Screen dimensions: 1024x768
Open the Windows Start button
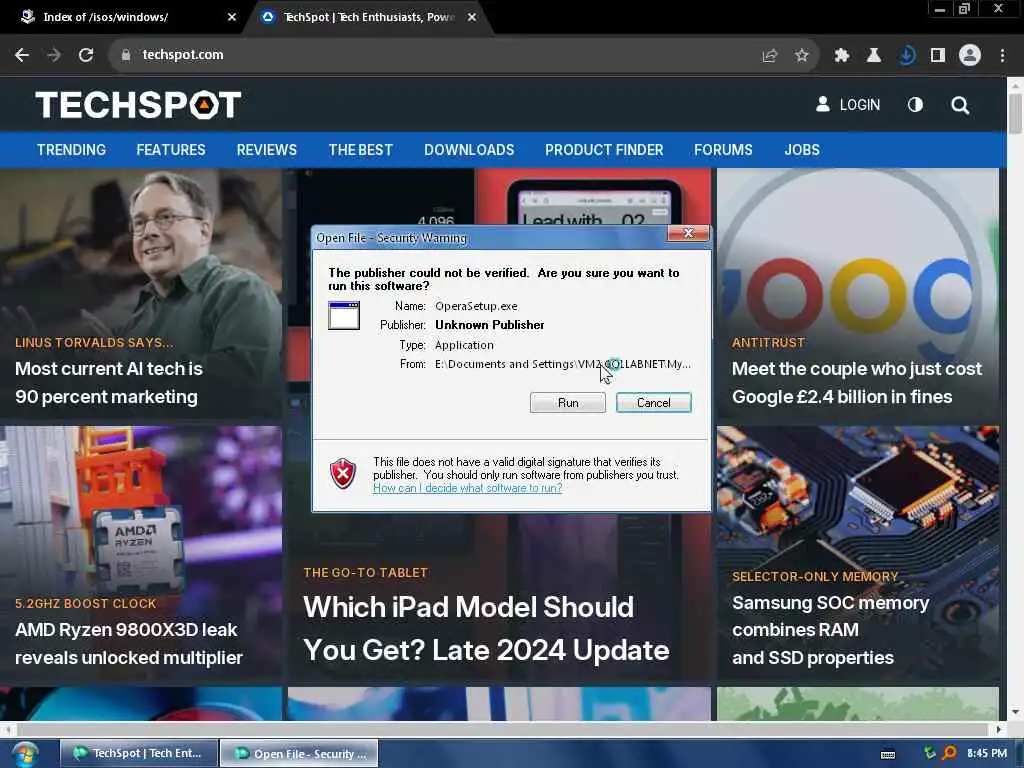(25, 754)
